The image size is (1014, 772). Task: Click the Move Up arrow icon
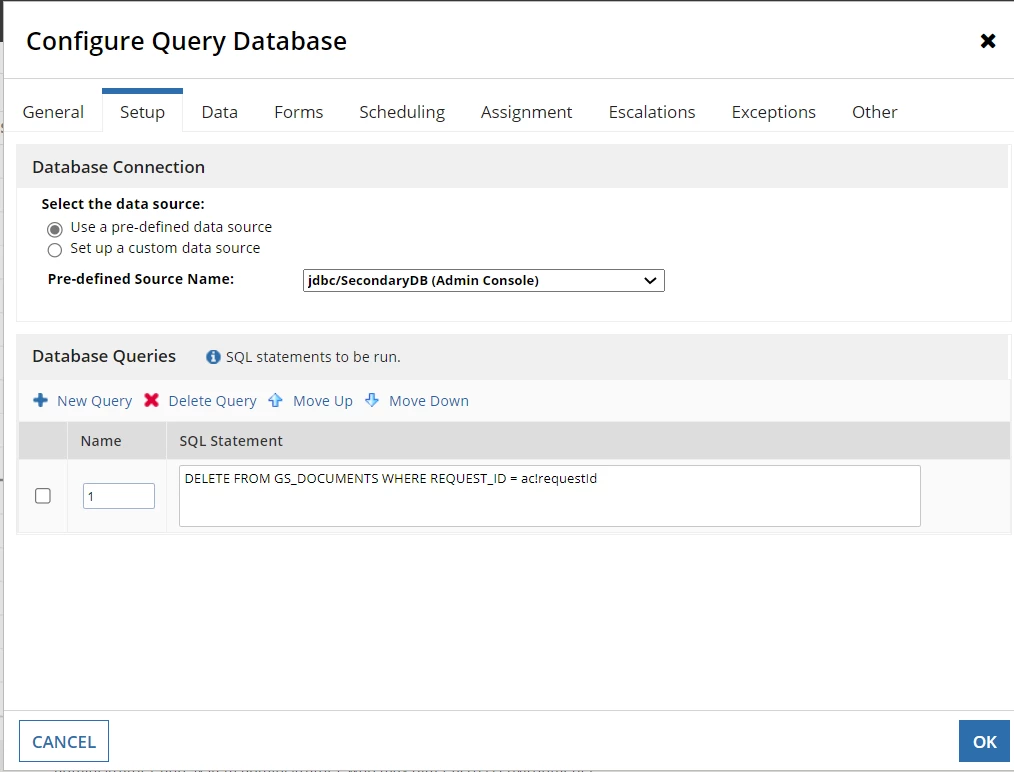click(275, 400)
